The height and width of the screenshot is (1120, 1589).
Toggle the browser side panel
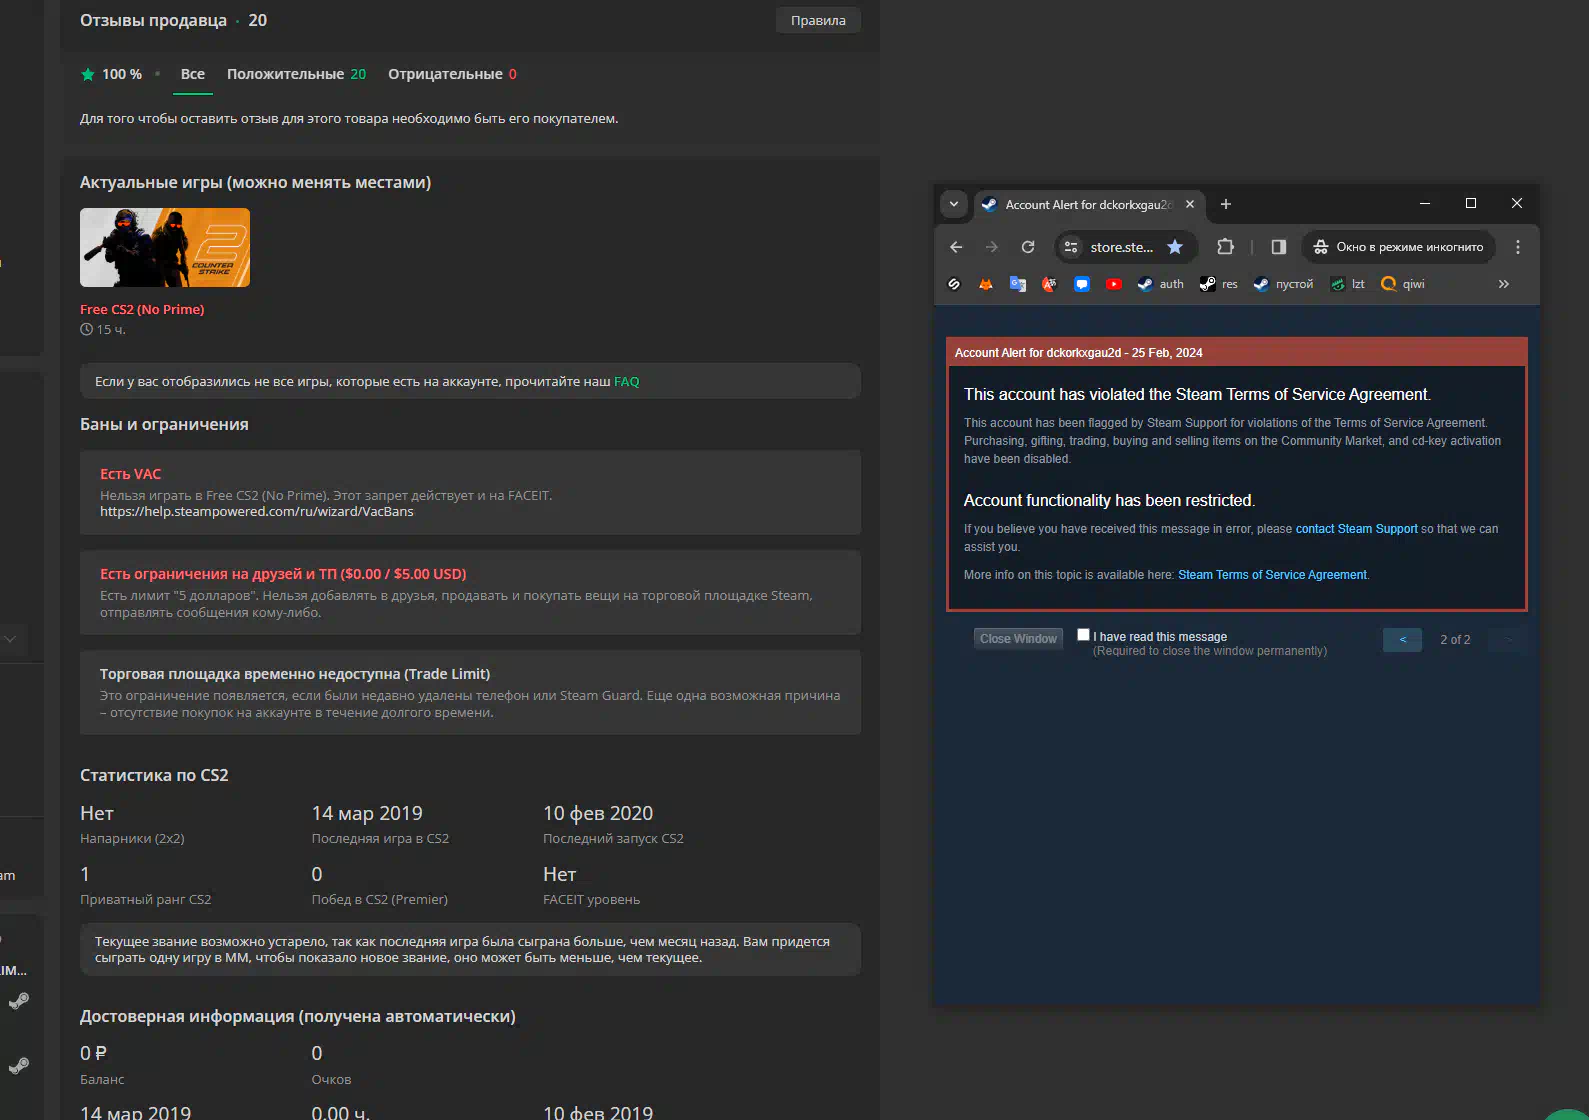tap(1278, 247)
